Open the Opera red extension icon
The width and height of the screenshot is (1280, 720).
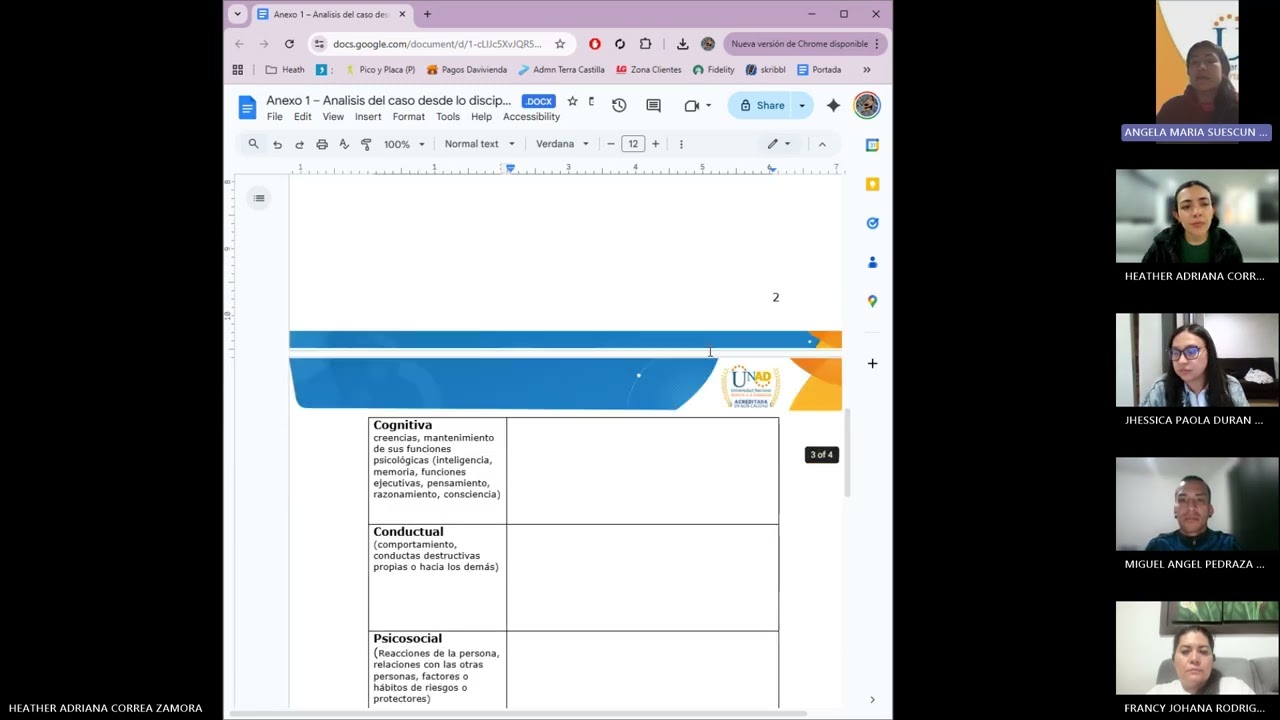click(595, 44)
